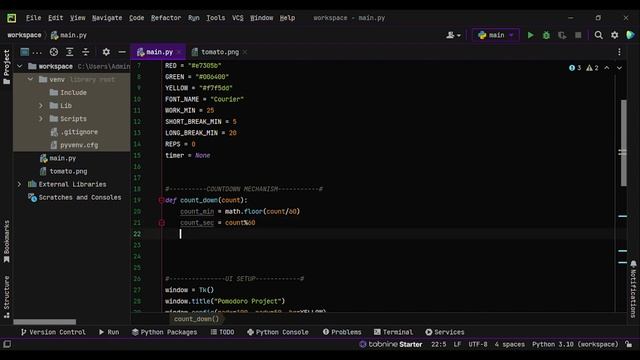Open editor tabs more-options menu
This screenshot has height=360, width=640.
pyautogui.click(x=619, y=52)
